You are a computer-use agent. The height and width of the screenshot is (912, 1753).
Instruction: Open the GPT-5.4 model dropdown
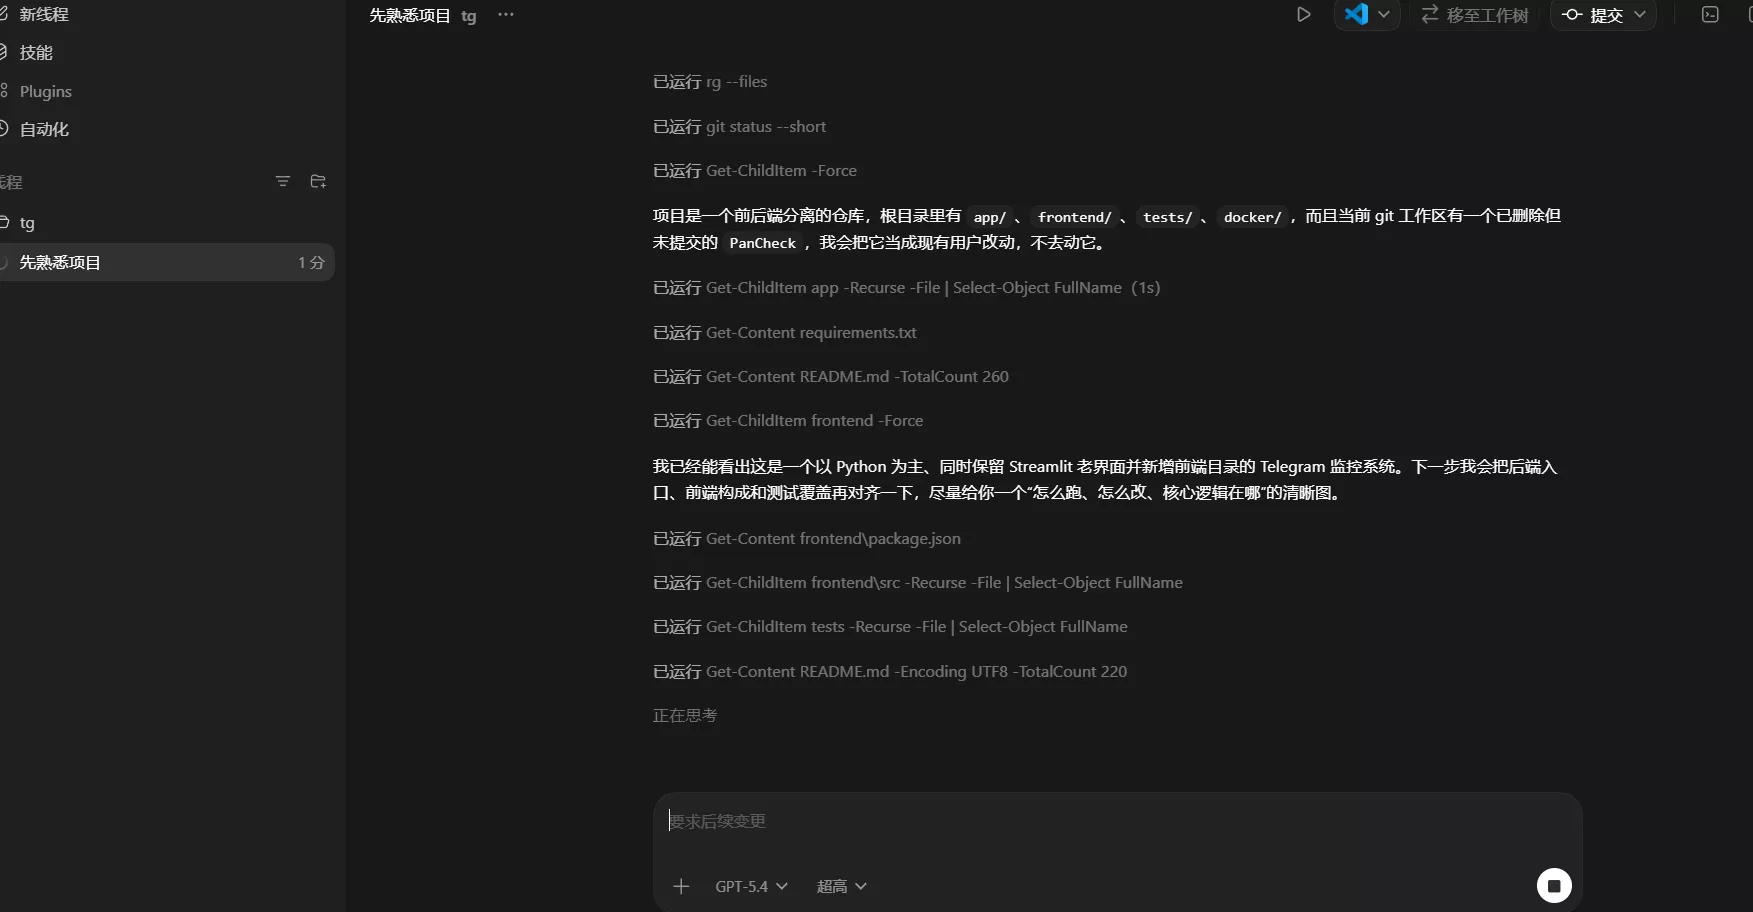point(751,886)
